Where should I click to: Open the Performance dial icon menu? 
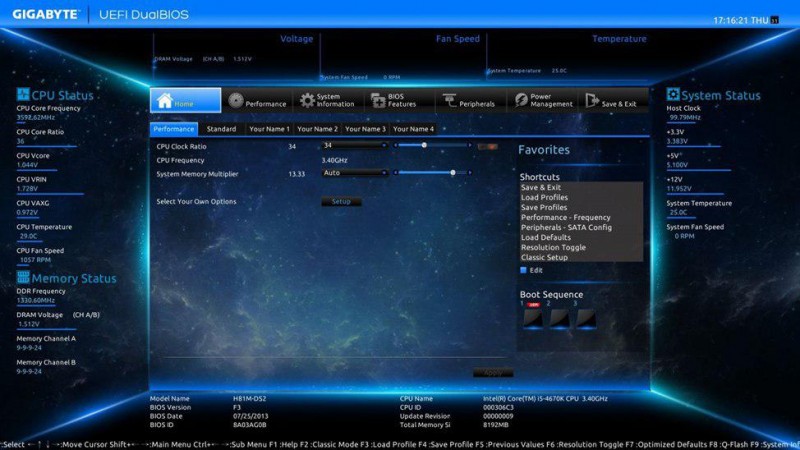point(235,101)
